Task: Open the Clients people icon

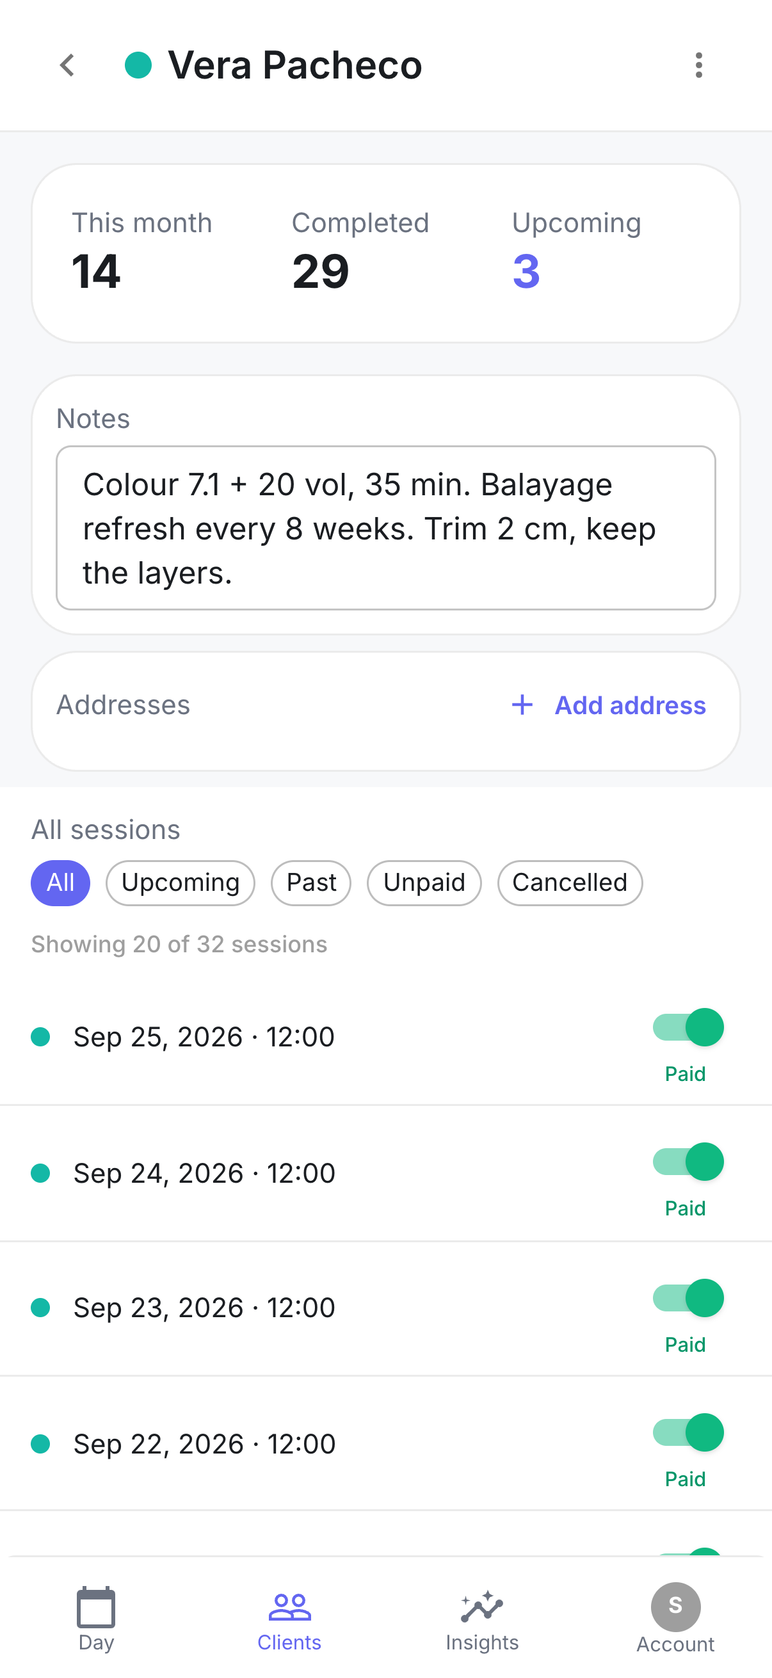Action: [290, 1607]
